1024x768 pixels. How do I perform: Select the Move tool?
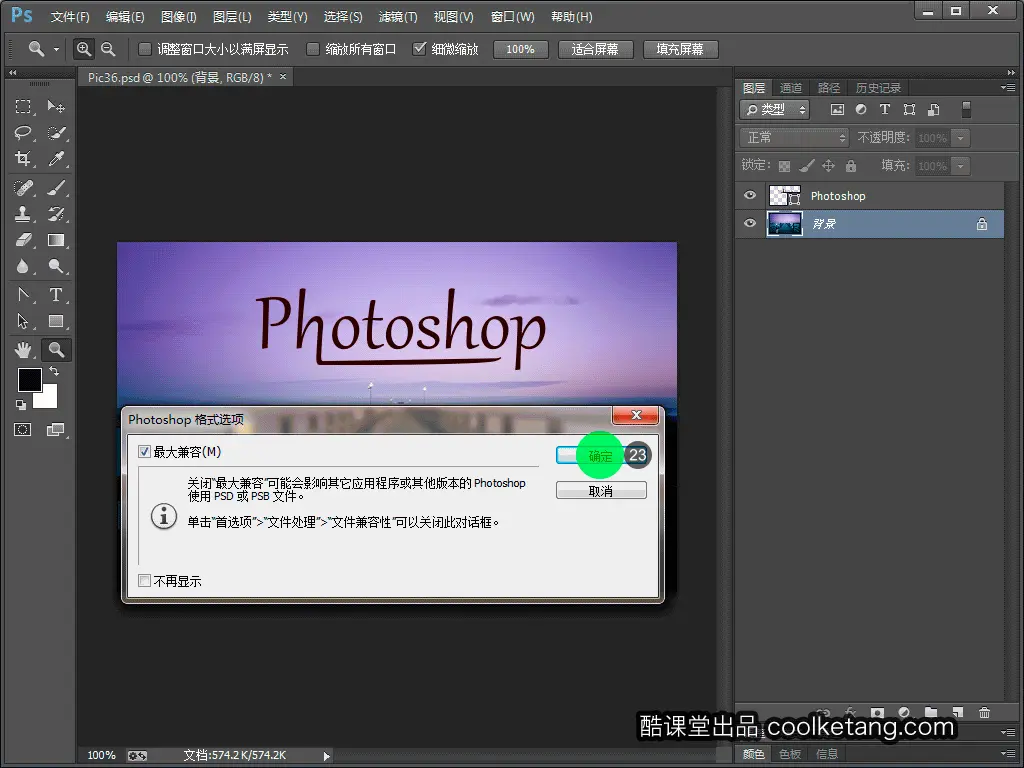(56, 106)
